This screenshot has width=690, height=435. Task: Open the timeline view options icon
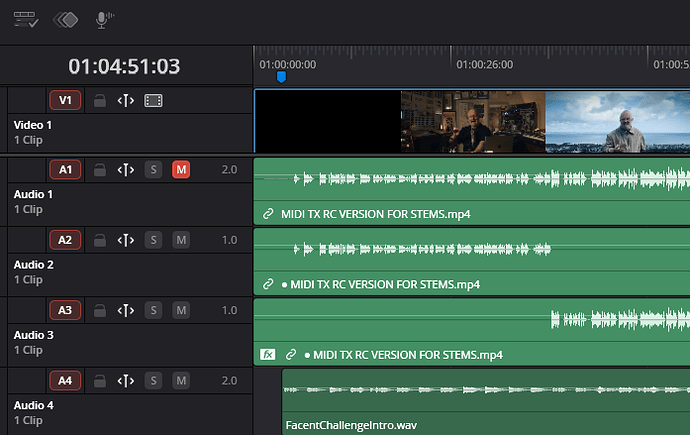(x=25, y=19)
